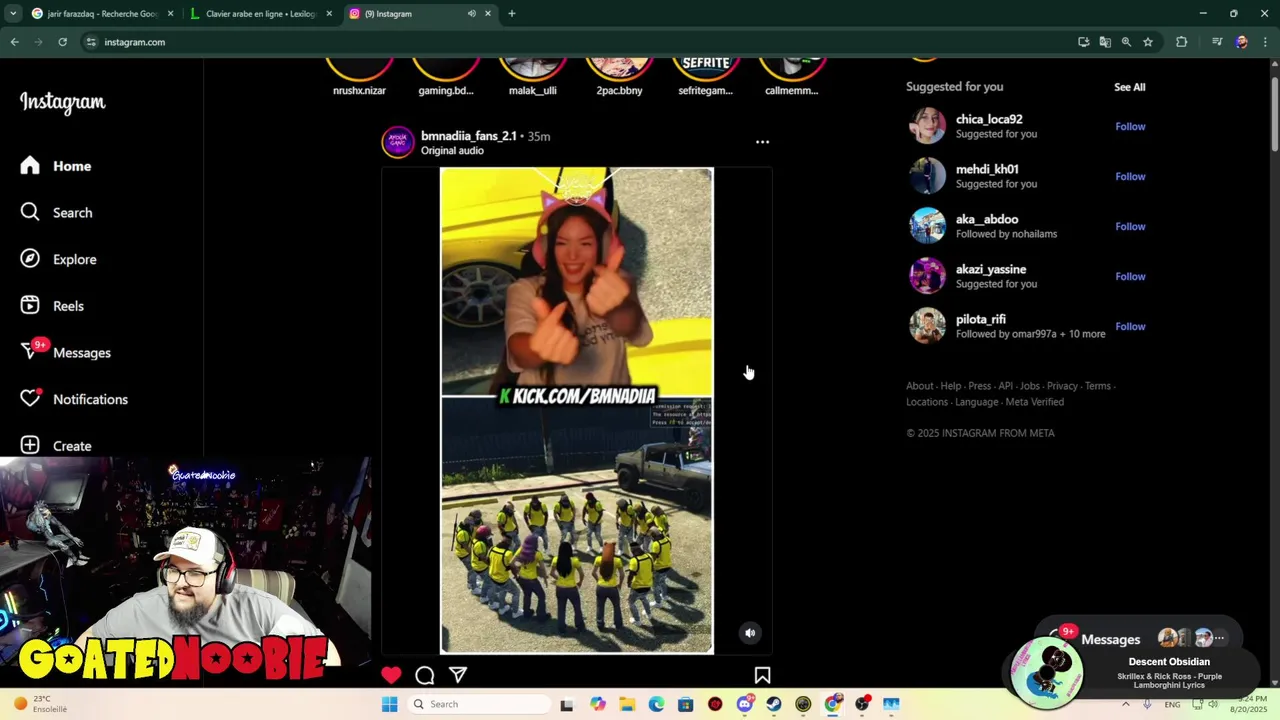Open Steam from taskbar
This screenshot has width=1280, height=720.
click(774, 704)
